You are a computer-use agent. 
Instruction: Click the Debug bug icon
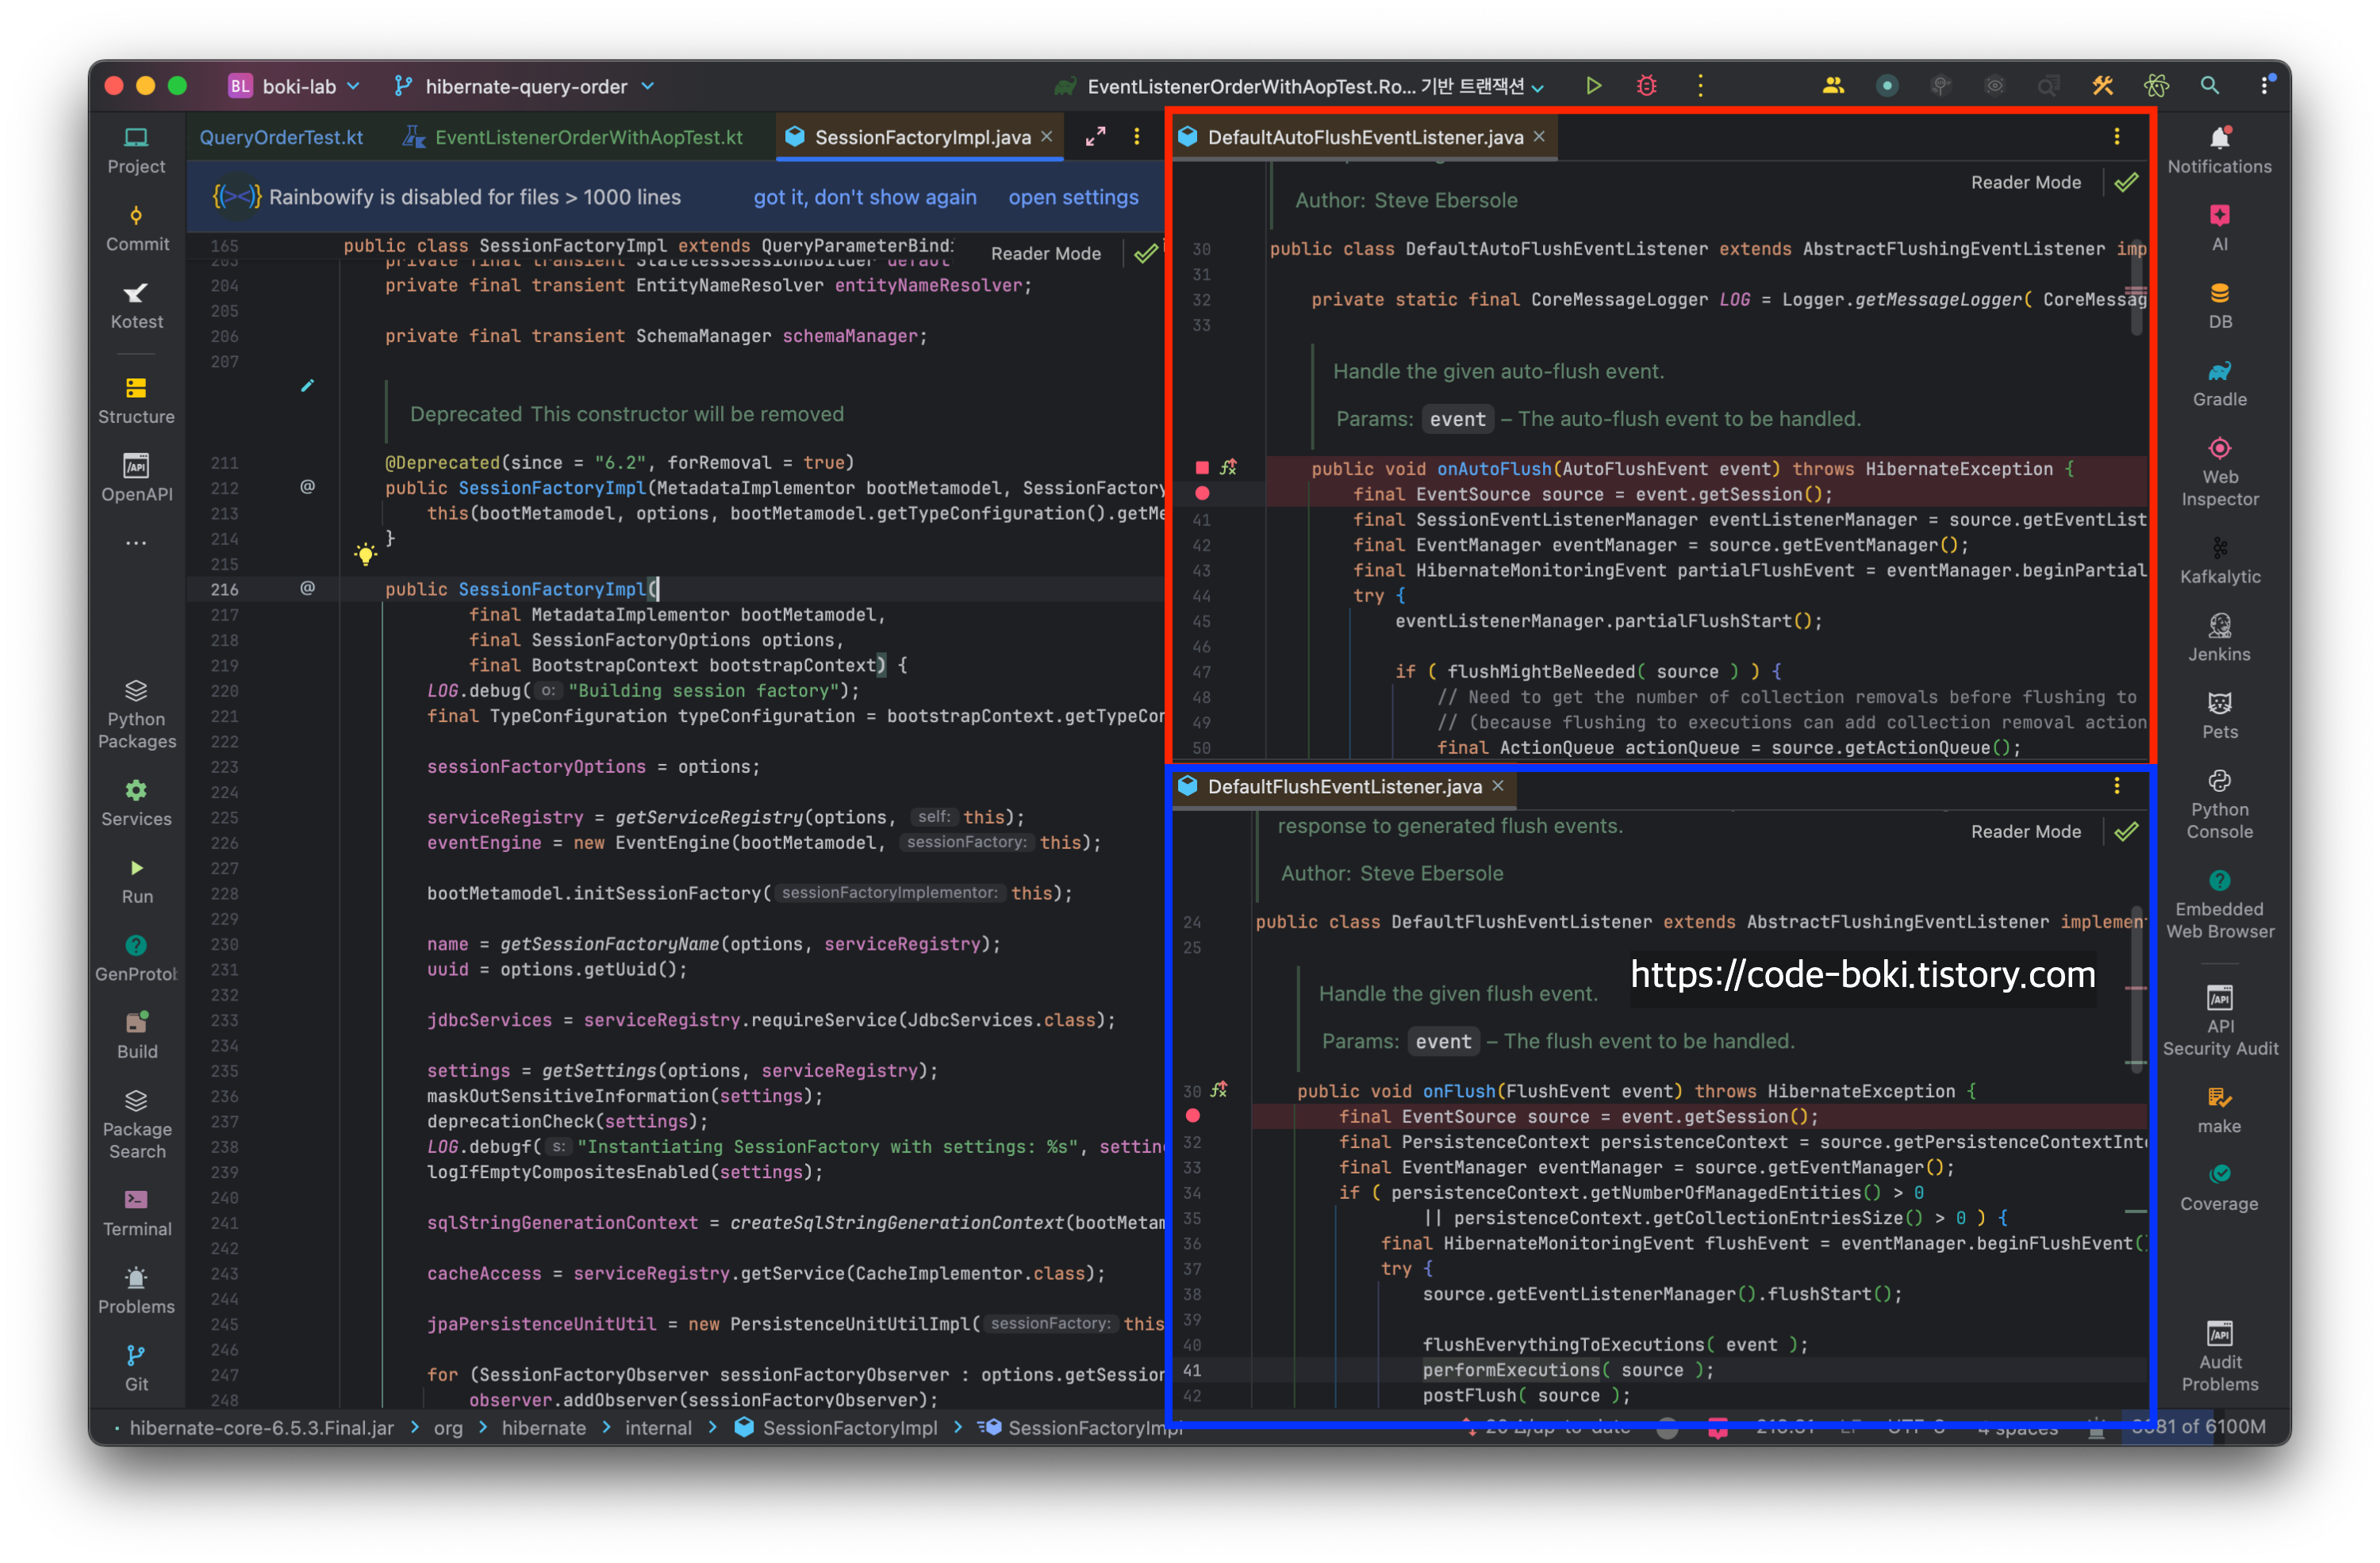pos(1646,86)
